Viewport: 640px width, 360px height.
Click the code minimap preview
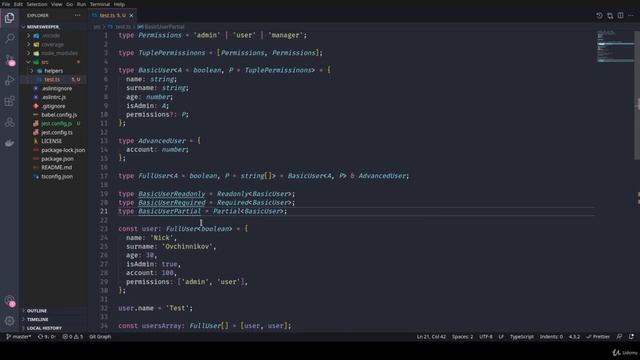[x=615, y=46]
